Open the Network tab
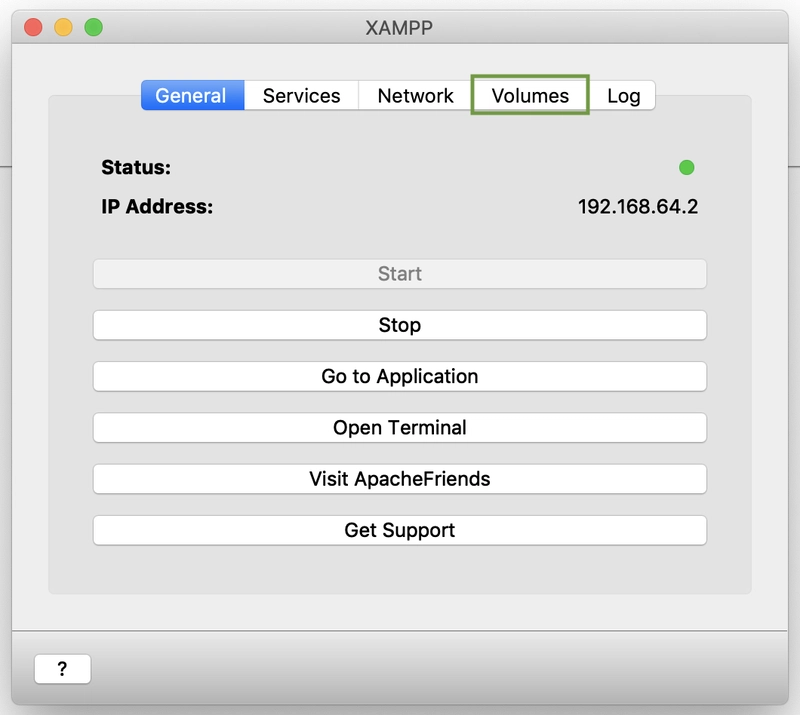 tap(415, 95)
